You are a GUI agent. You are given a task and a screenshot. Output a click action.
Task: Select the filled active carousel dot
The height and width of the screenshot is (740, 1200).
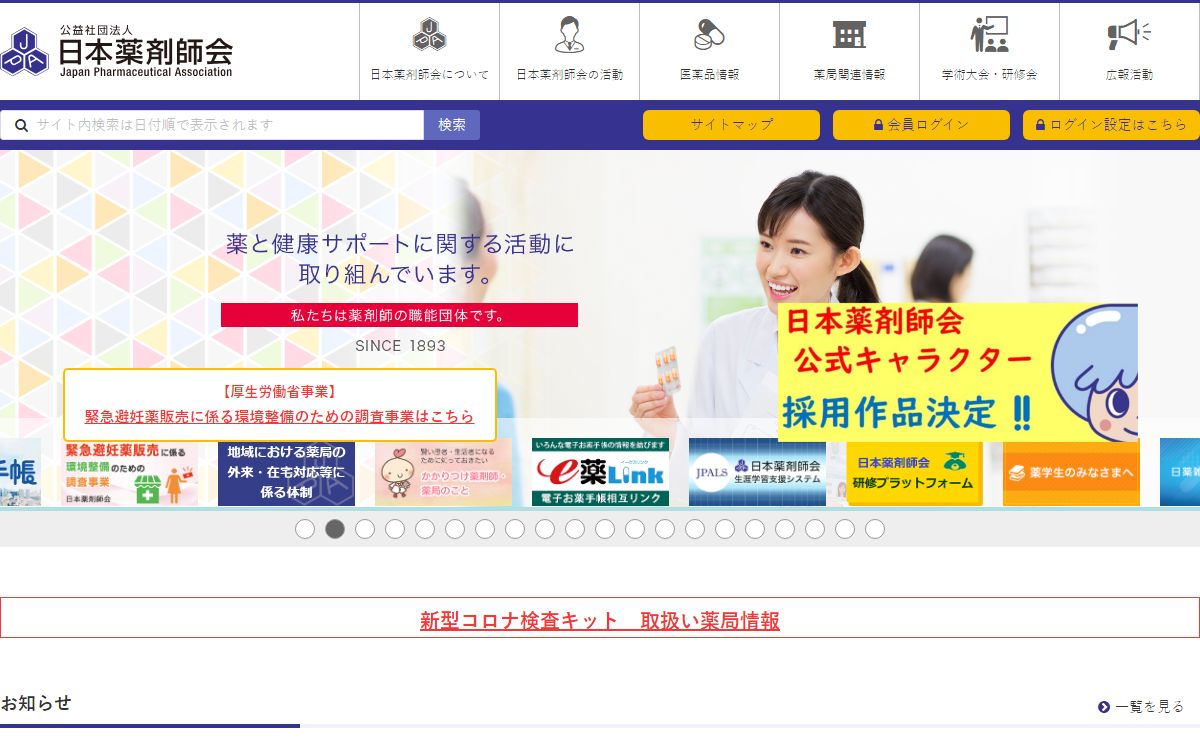[335, 529]
